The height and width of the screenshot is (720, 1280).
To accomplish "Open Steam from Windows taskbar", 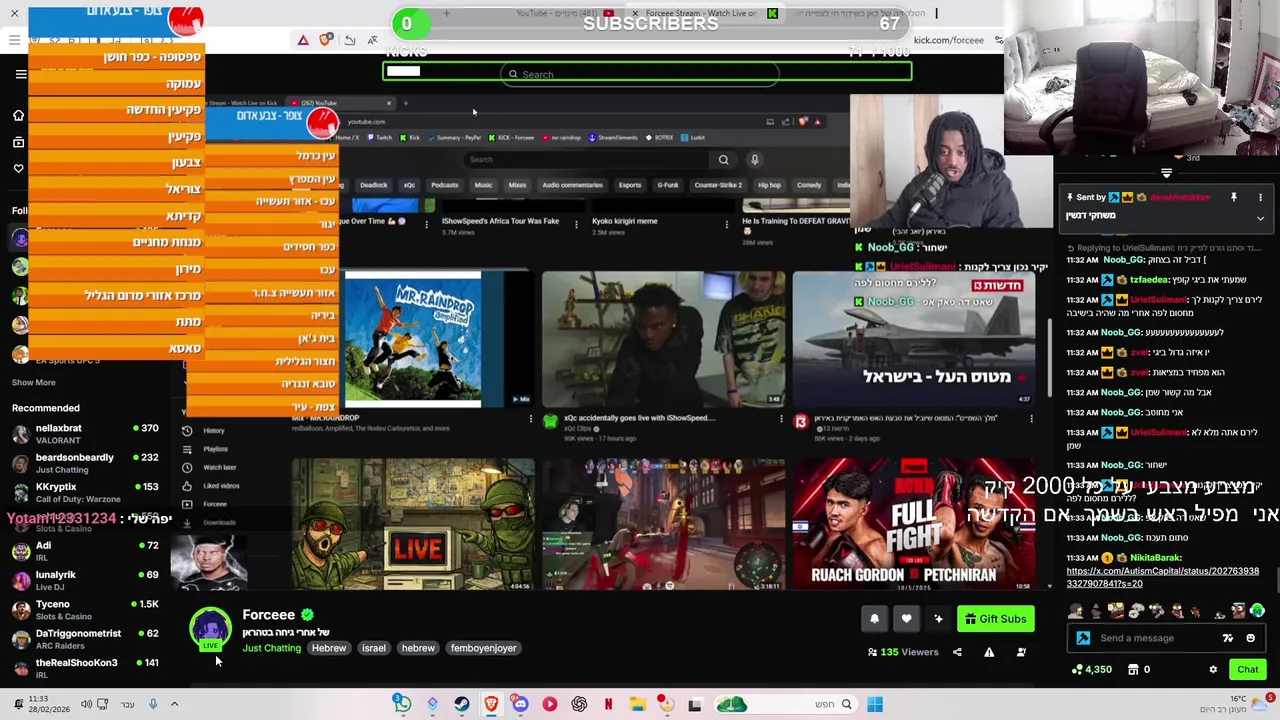I will [462, 704].
